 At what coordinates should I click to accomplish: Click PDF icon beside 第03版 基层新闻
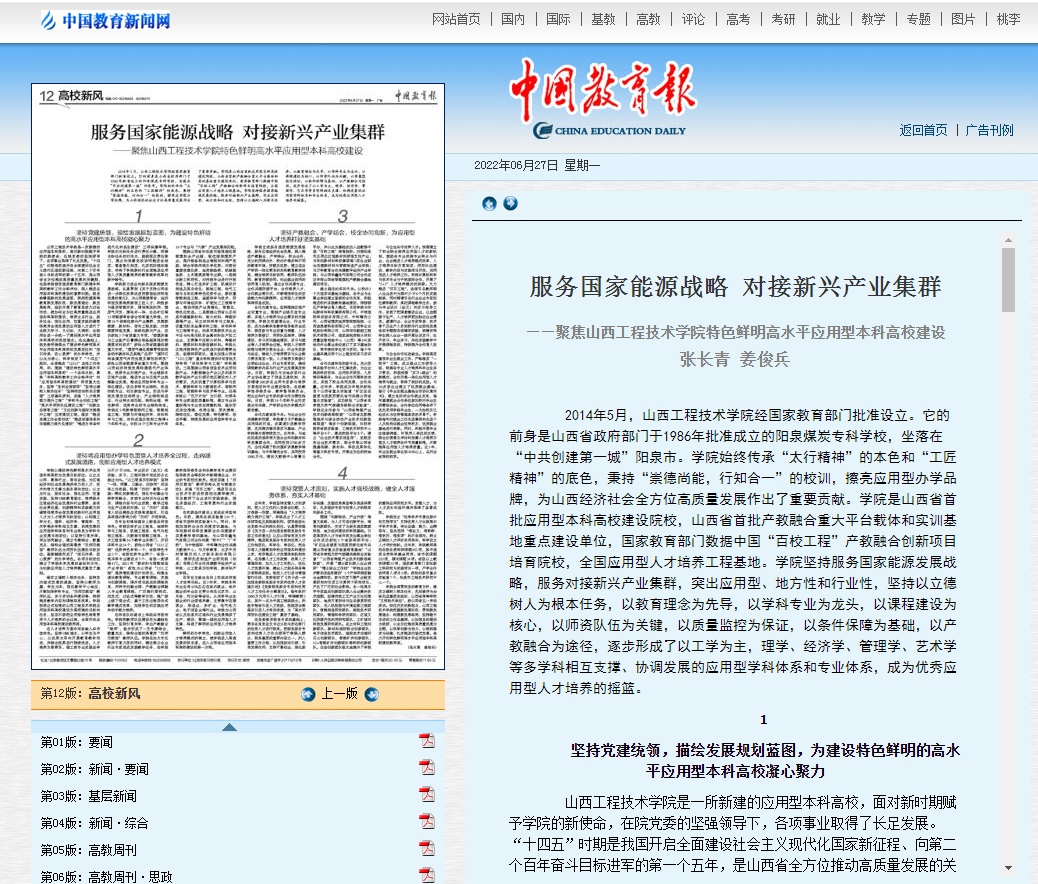coord(427,795)
